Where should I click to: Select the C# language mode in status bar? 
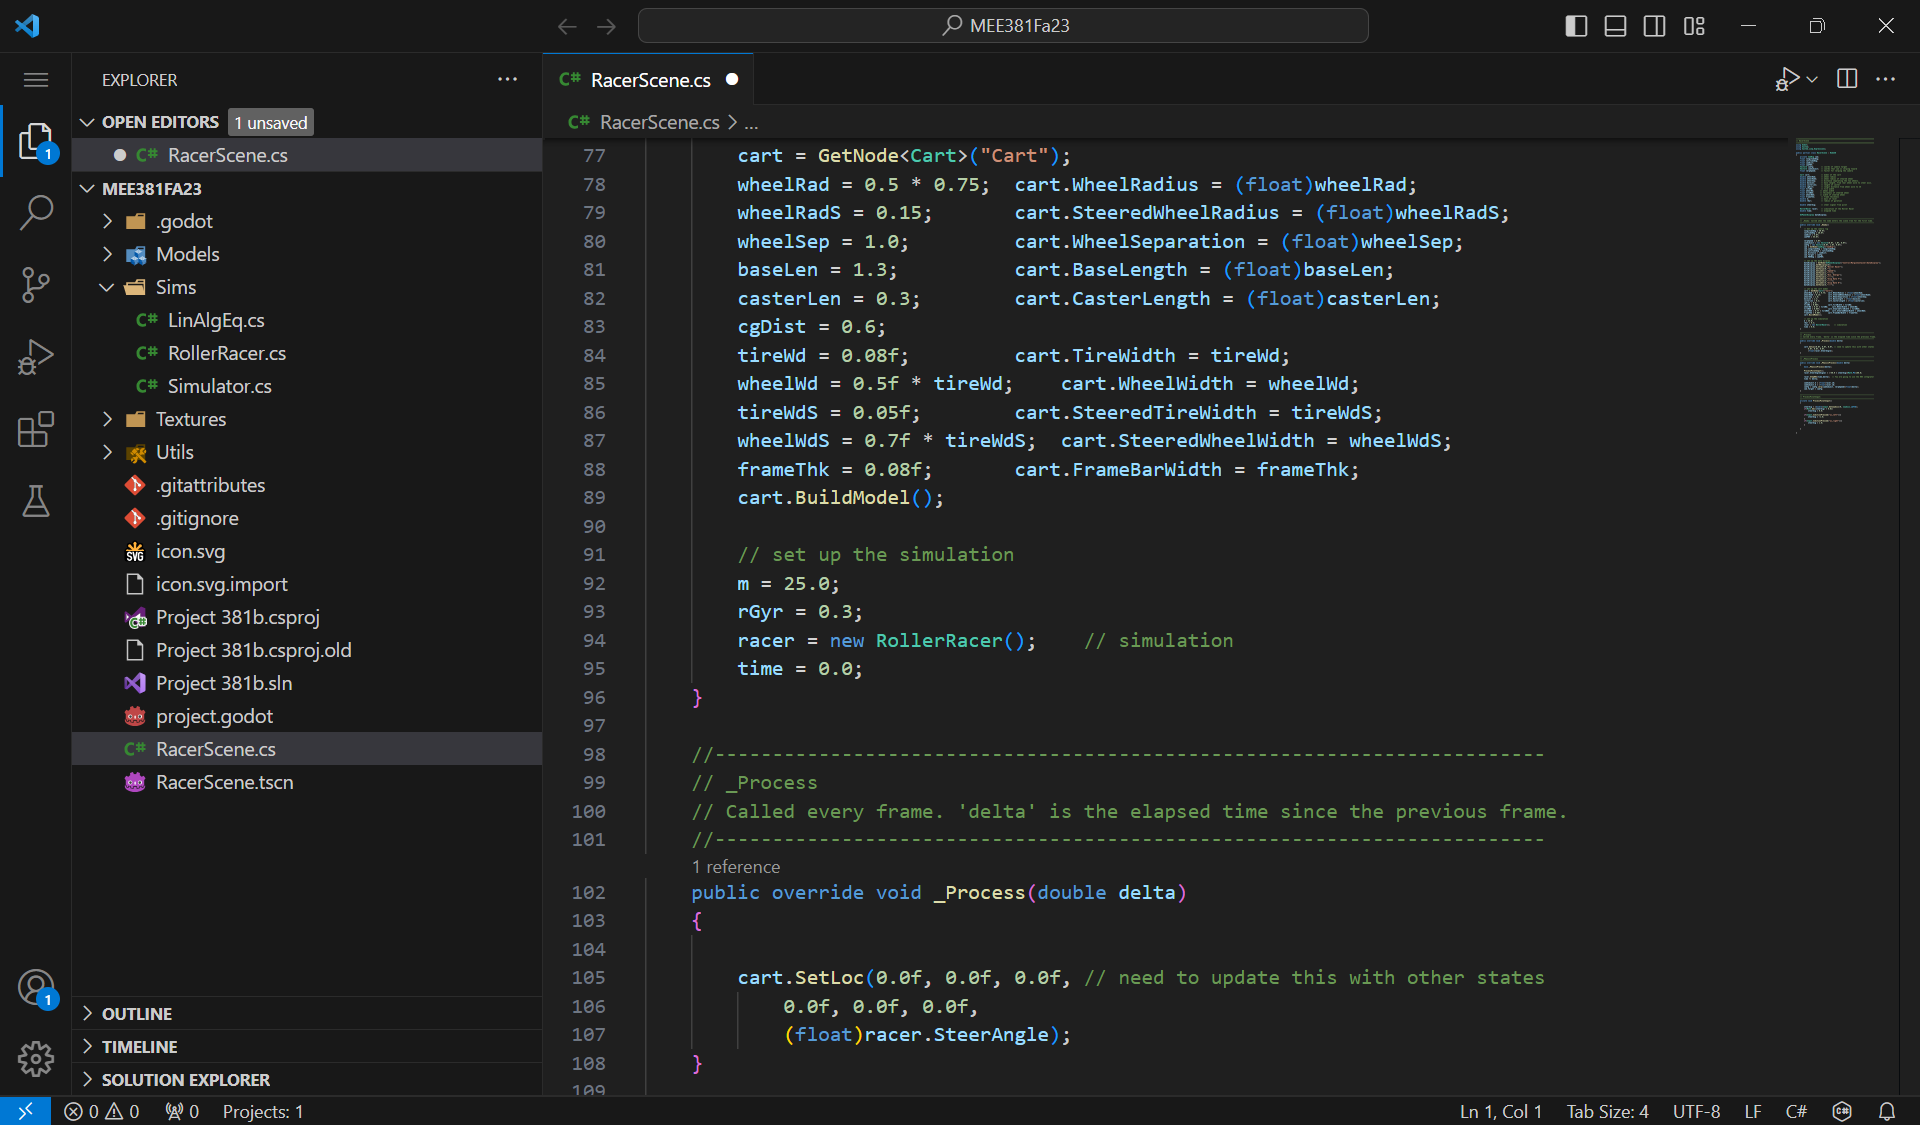(x=1796, y=1111)
